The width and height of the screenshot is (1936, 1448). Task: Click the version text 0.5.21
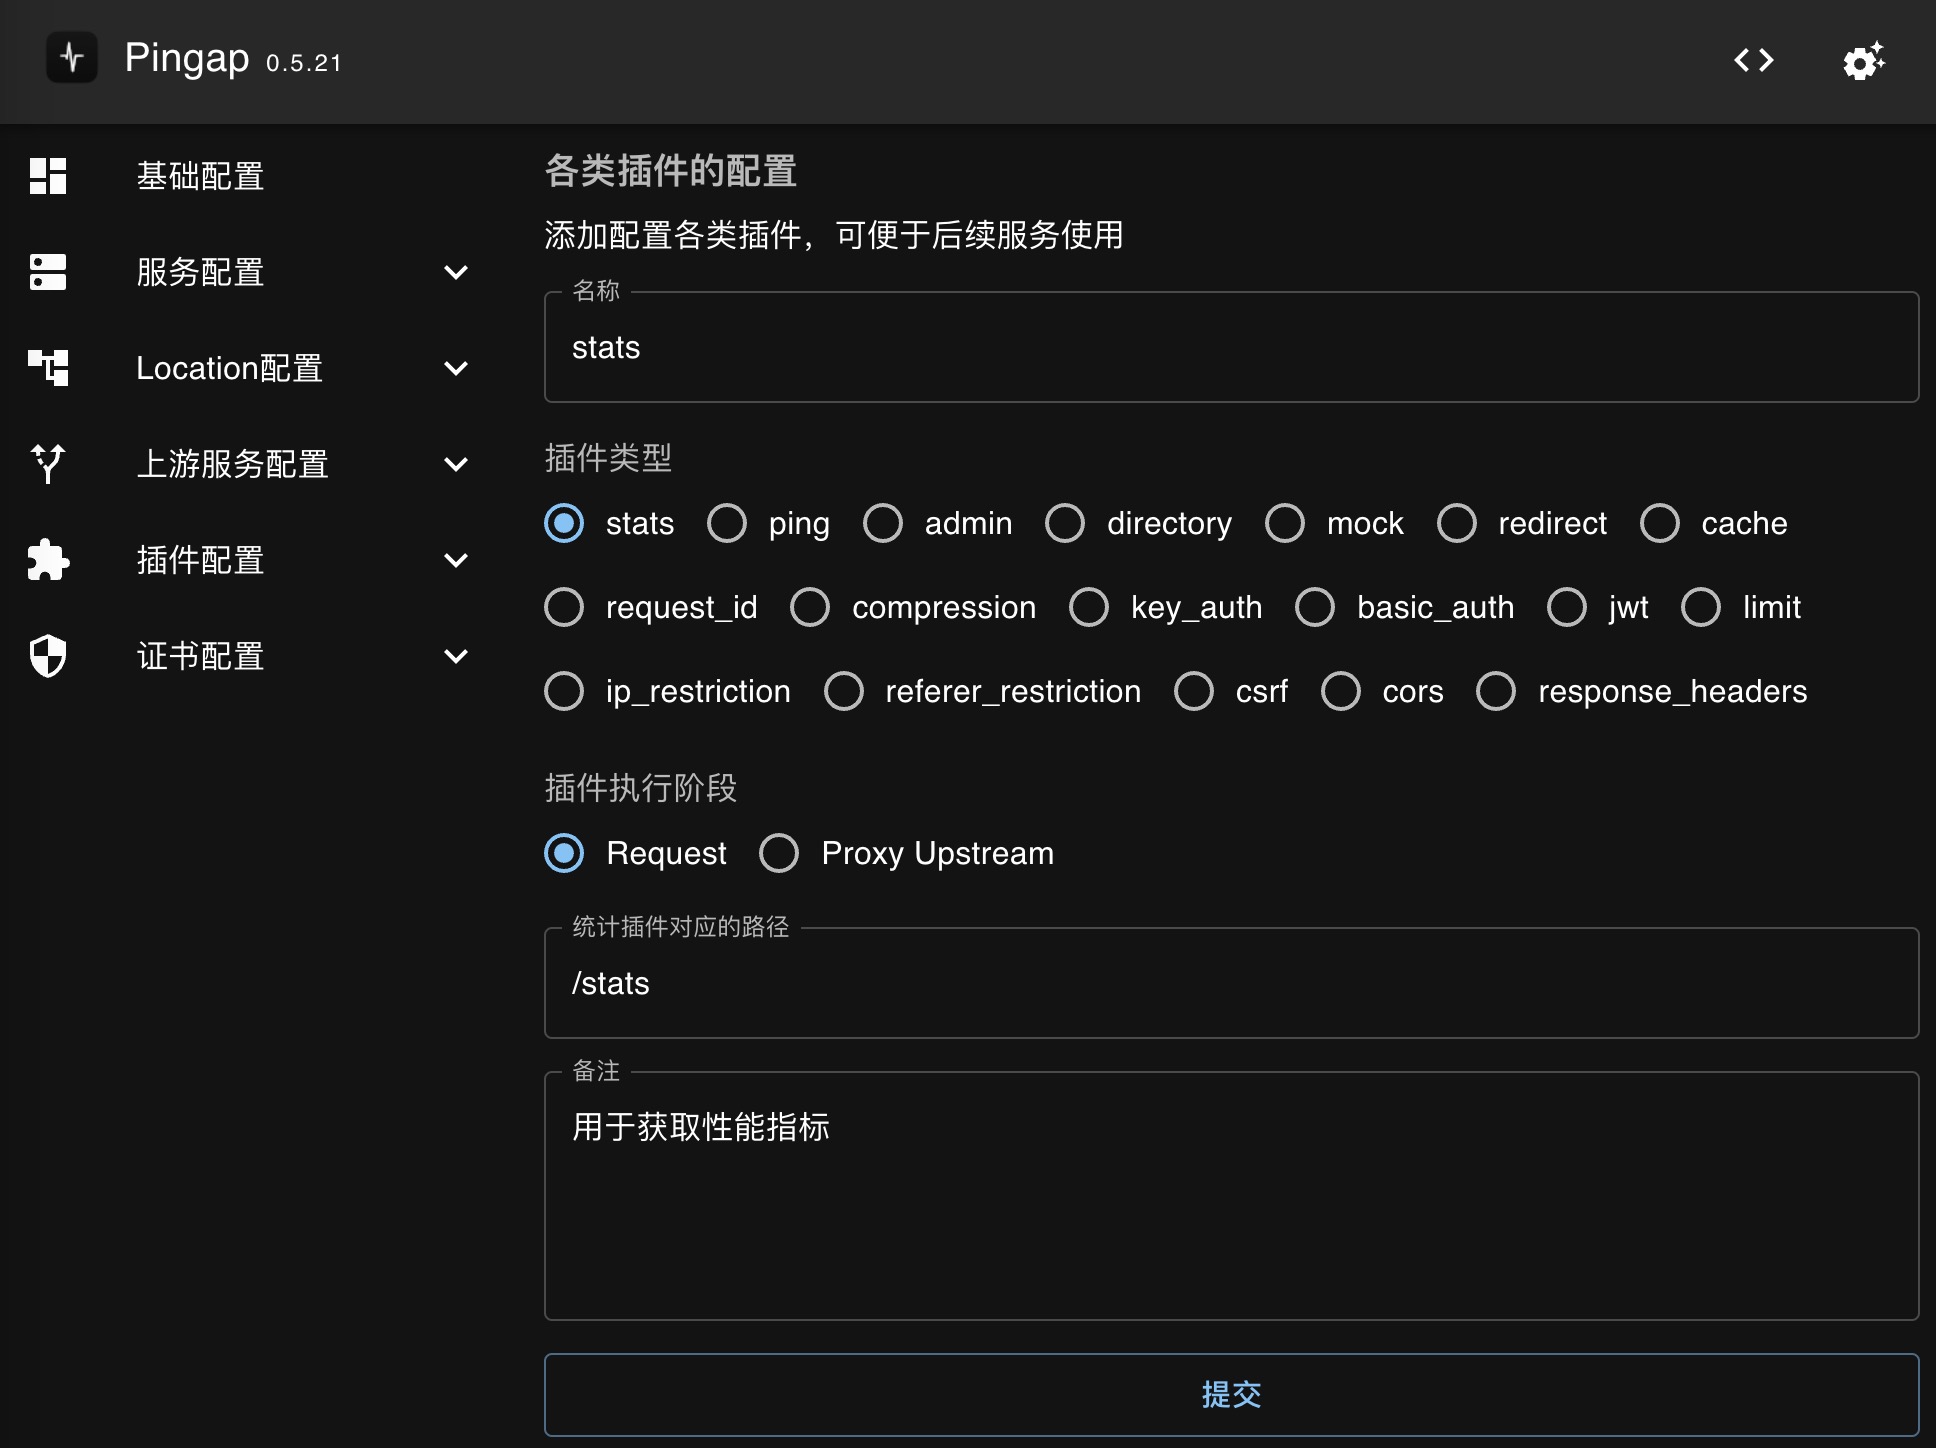(x=304, y=63)
